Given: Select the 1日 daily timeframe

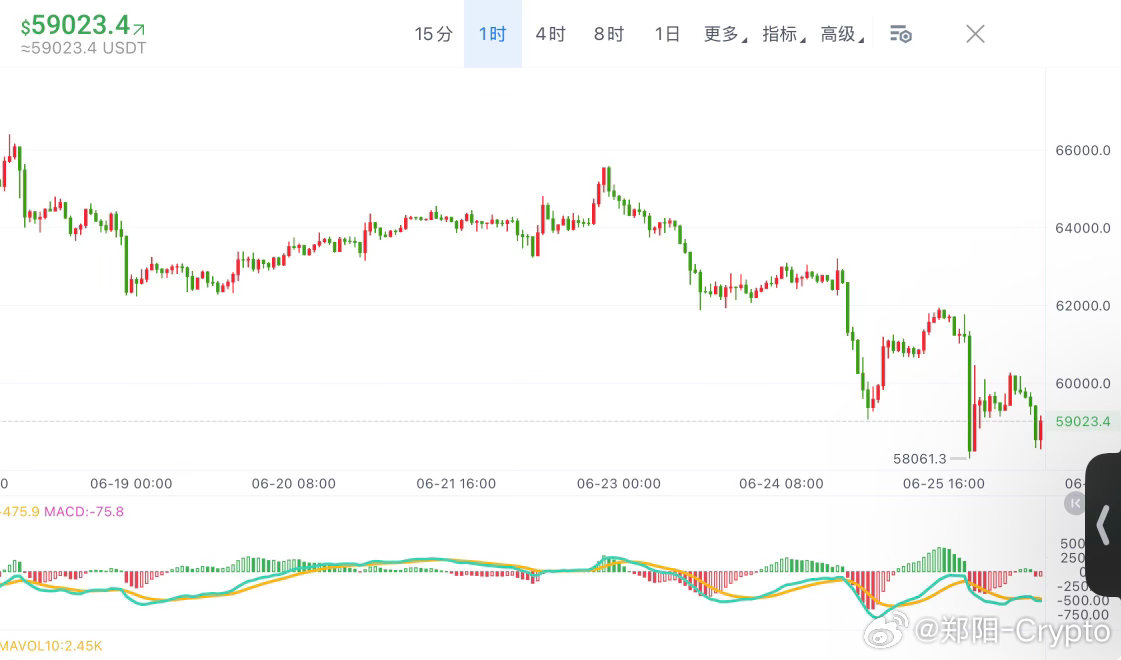Looking at the screenshot, I should 666,34.
